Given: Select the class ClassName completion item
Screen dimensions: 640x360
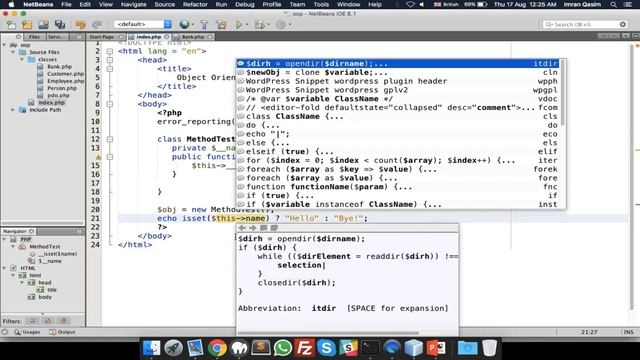Looking at the screenshot, I should click(x=398, y=116).
